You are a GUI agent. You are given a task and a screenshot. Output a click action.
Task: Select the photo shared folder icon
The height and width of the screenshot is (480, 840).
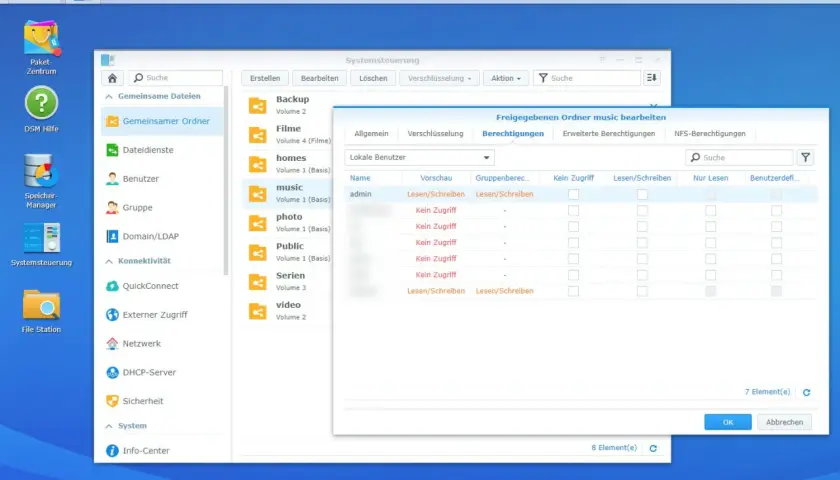pyautogui.click(x=258, y=223)
